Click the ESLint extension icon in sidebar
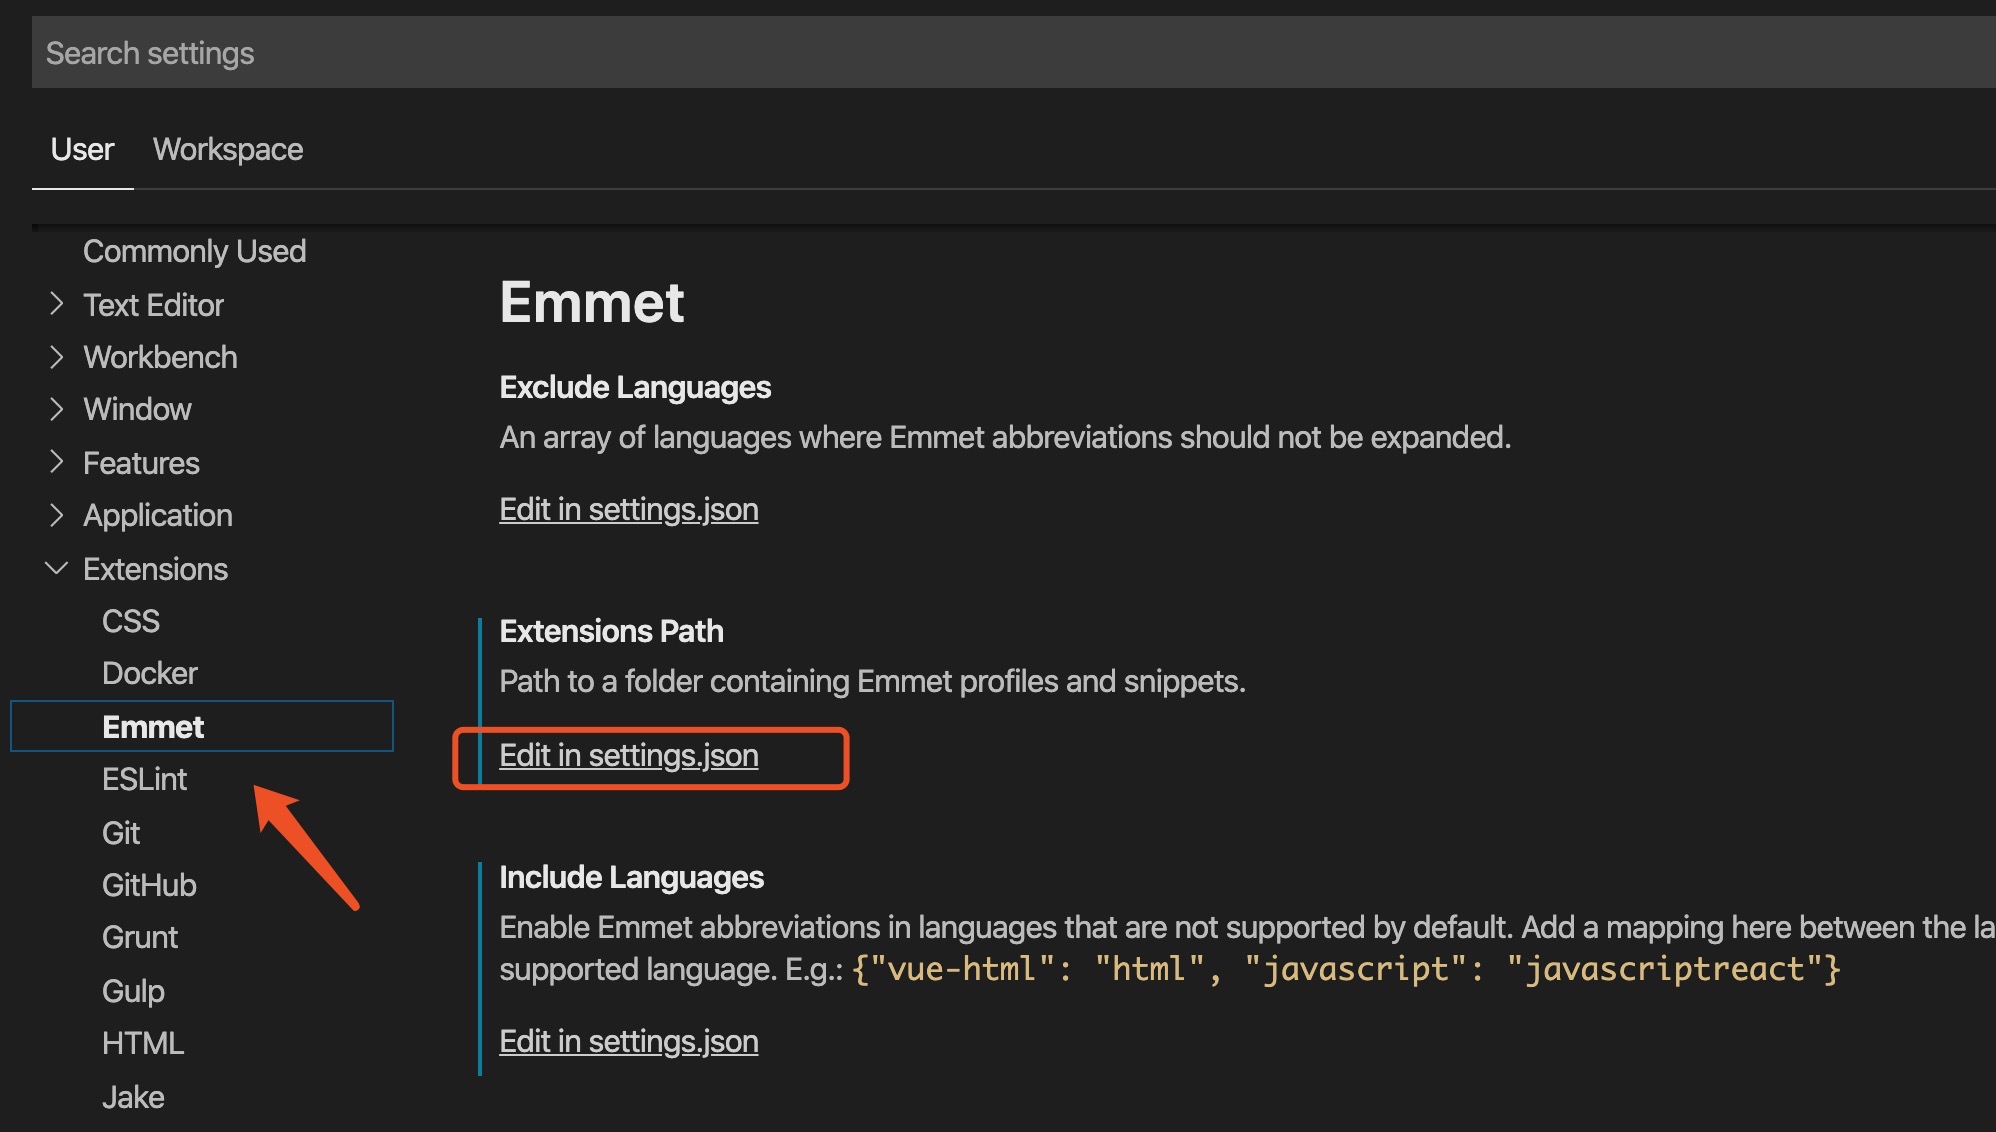The image size is (1996, 1132). click(x=143, y=780)
